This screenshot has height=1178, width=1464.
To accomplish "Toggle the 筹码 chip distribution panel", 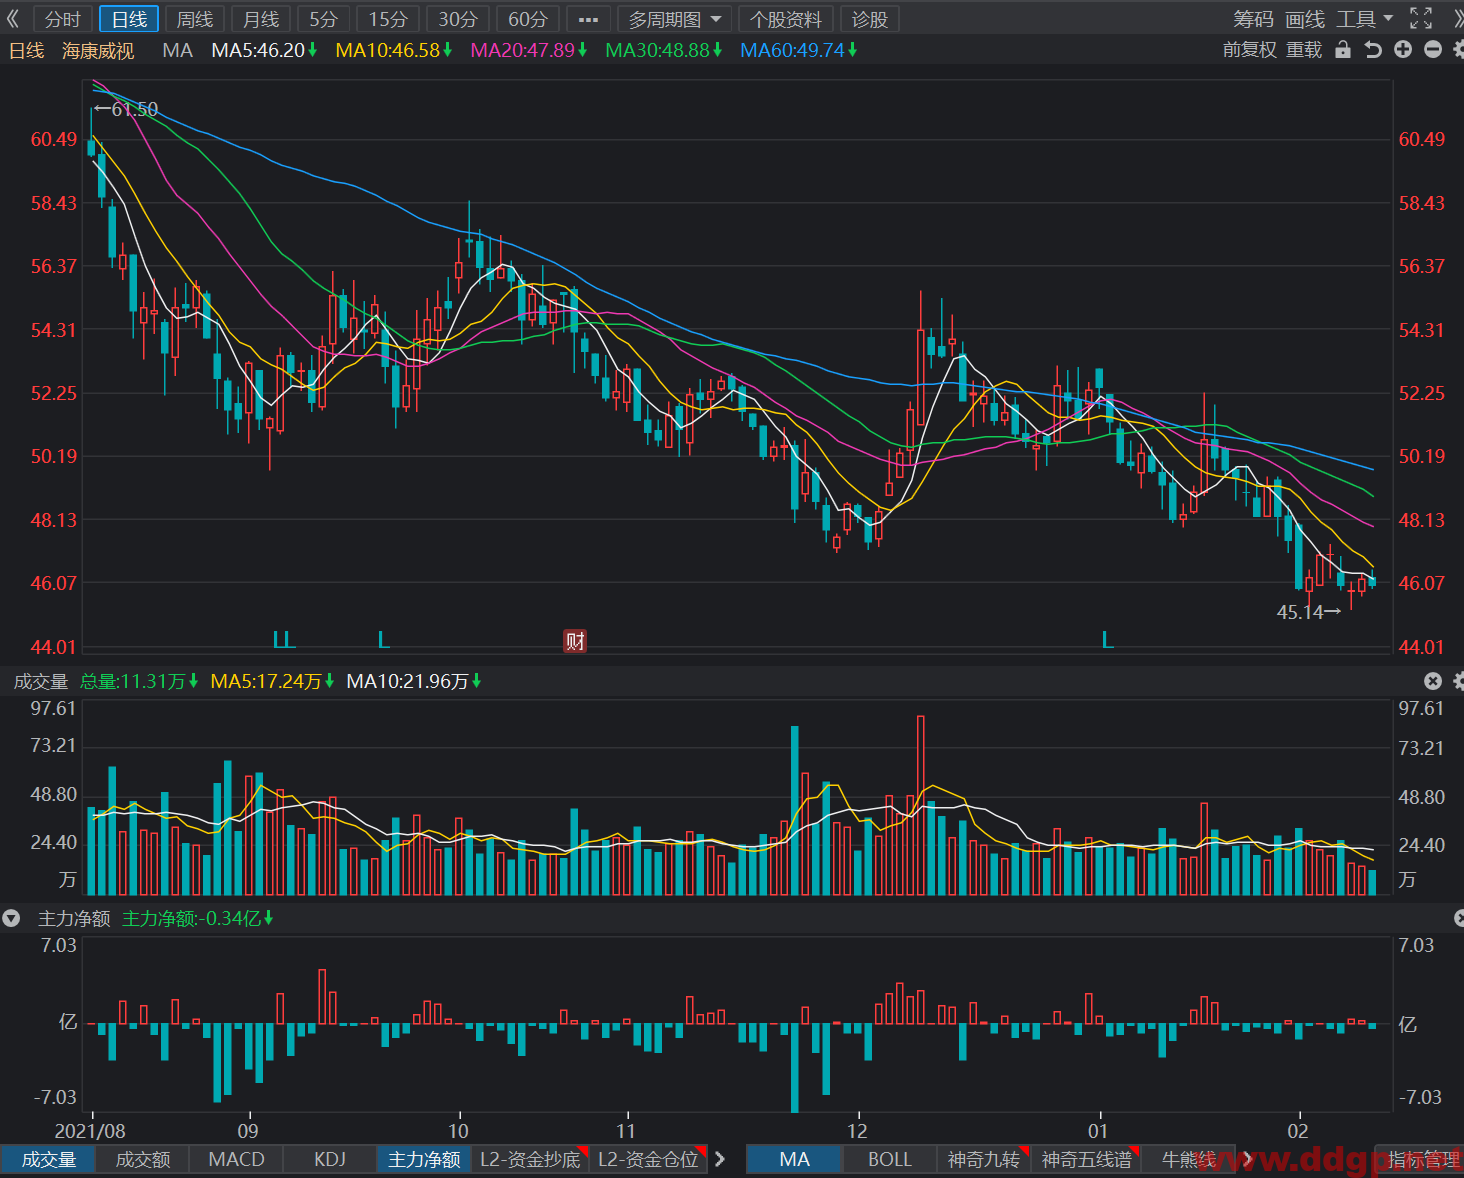I will click(1254, 19).
